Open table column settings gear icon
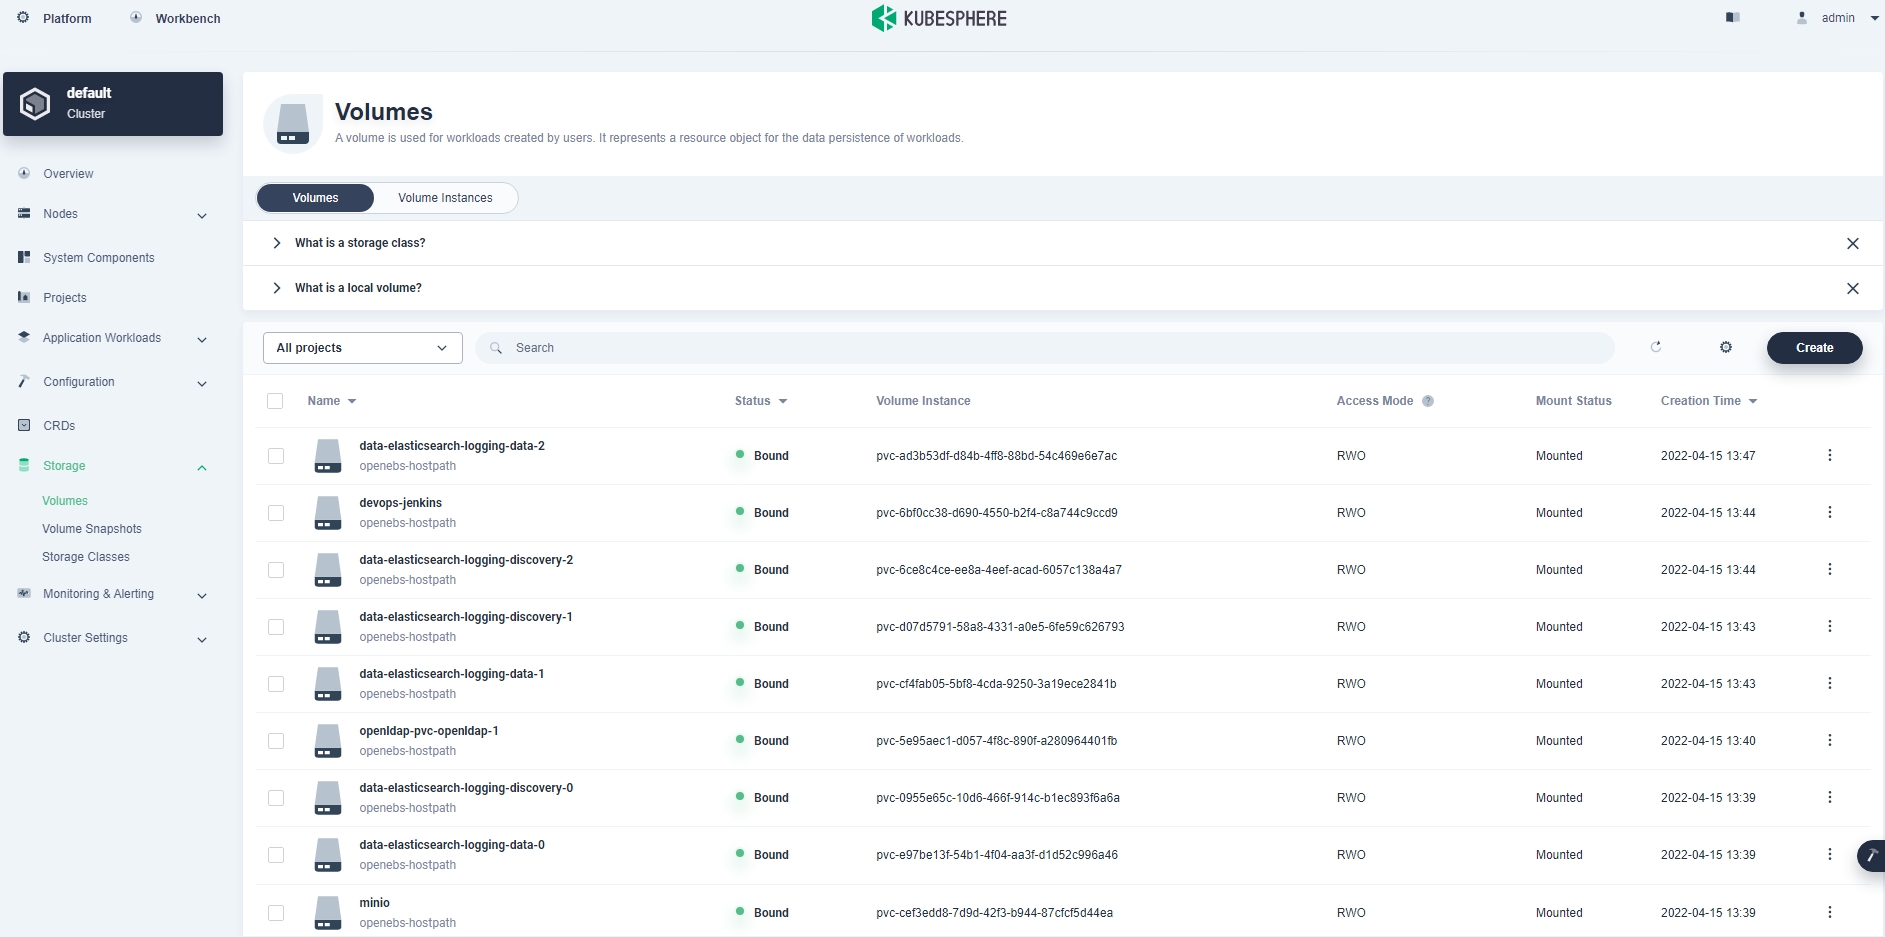 (1725, 347)
